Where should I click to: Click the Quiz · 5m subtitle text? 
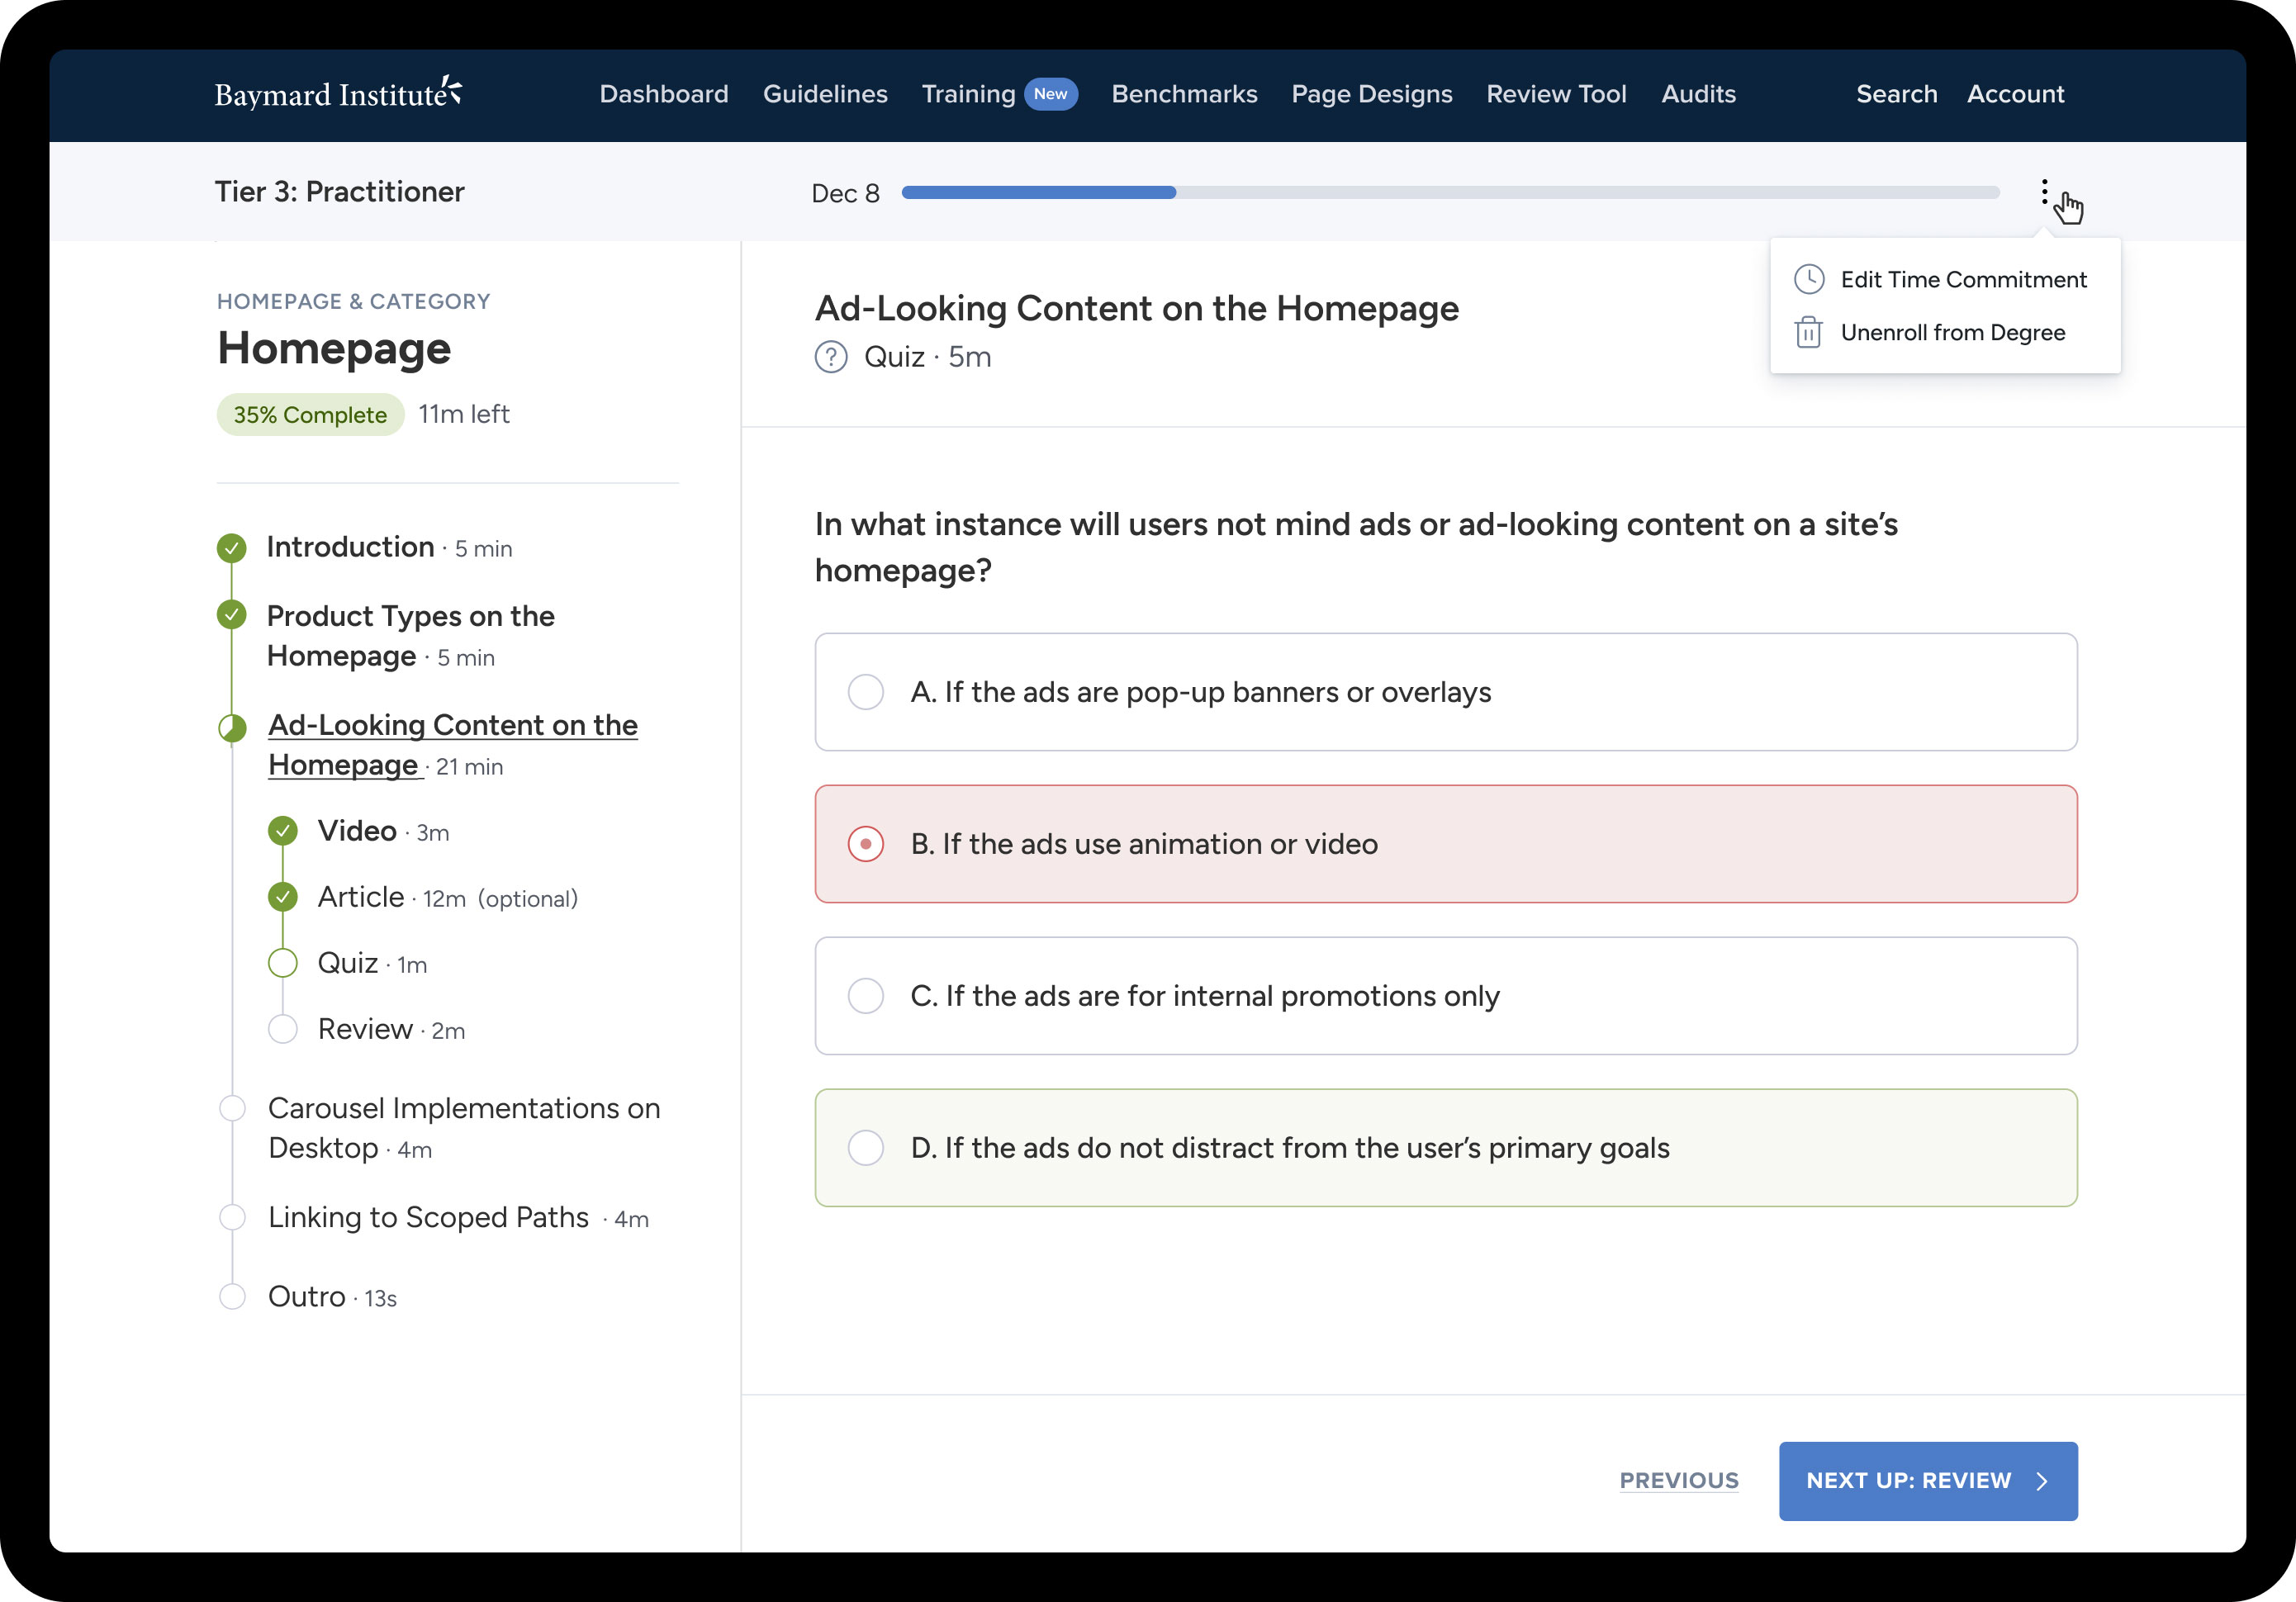(927, 357)
